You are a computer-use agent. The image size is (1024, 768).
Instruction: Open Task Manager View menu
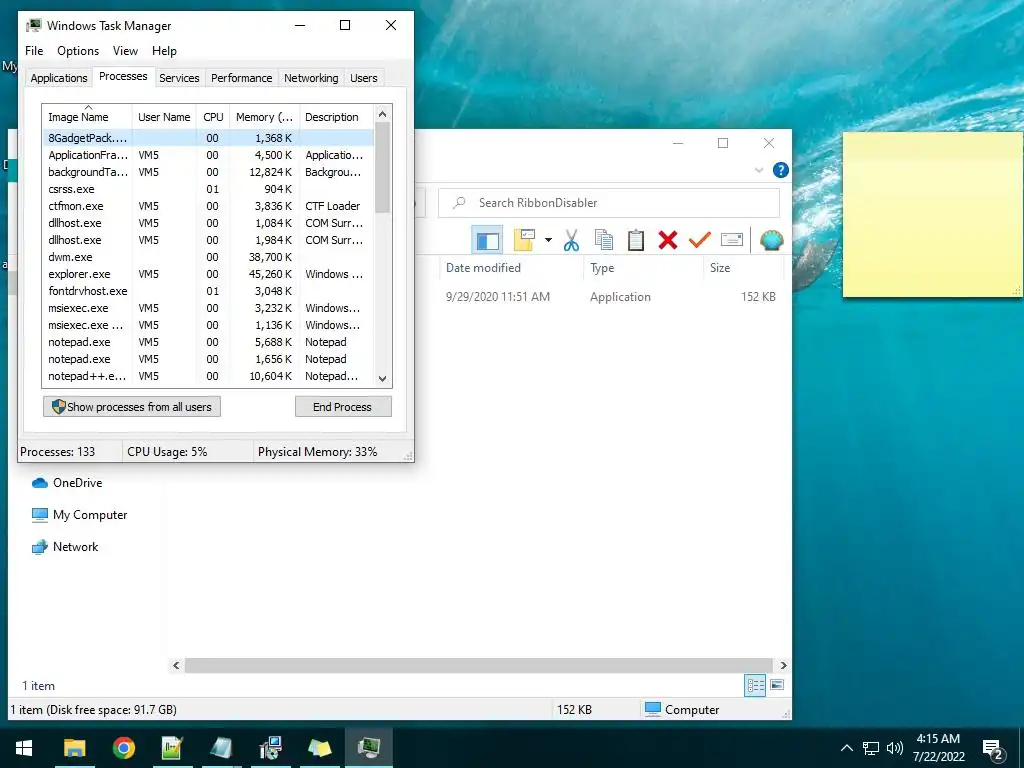click(x=125, y=51)
